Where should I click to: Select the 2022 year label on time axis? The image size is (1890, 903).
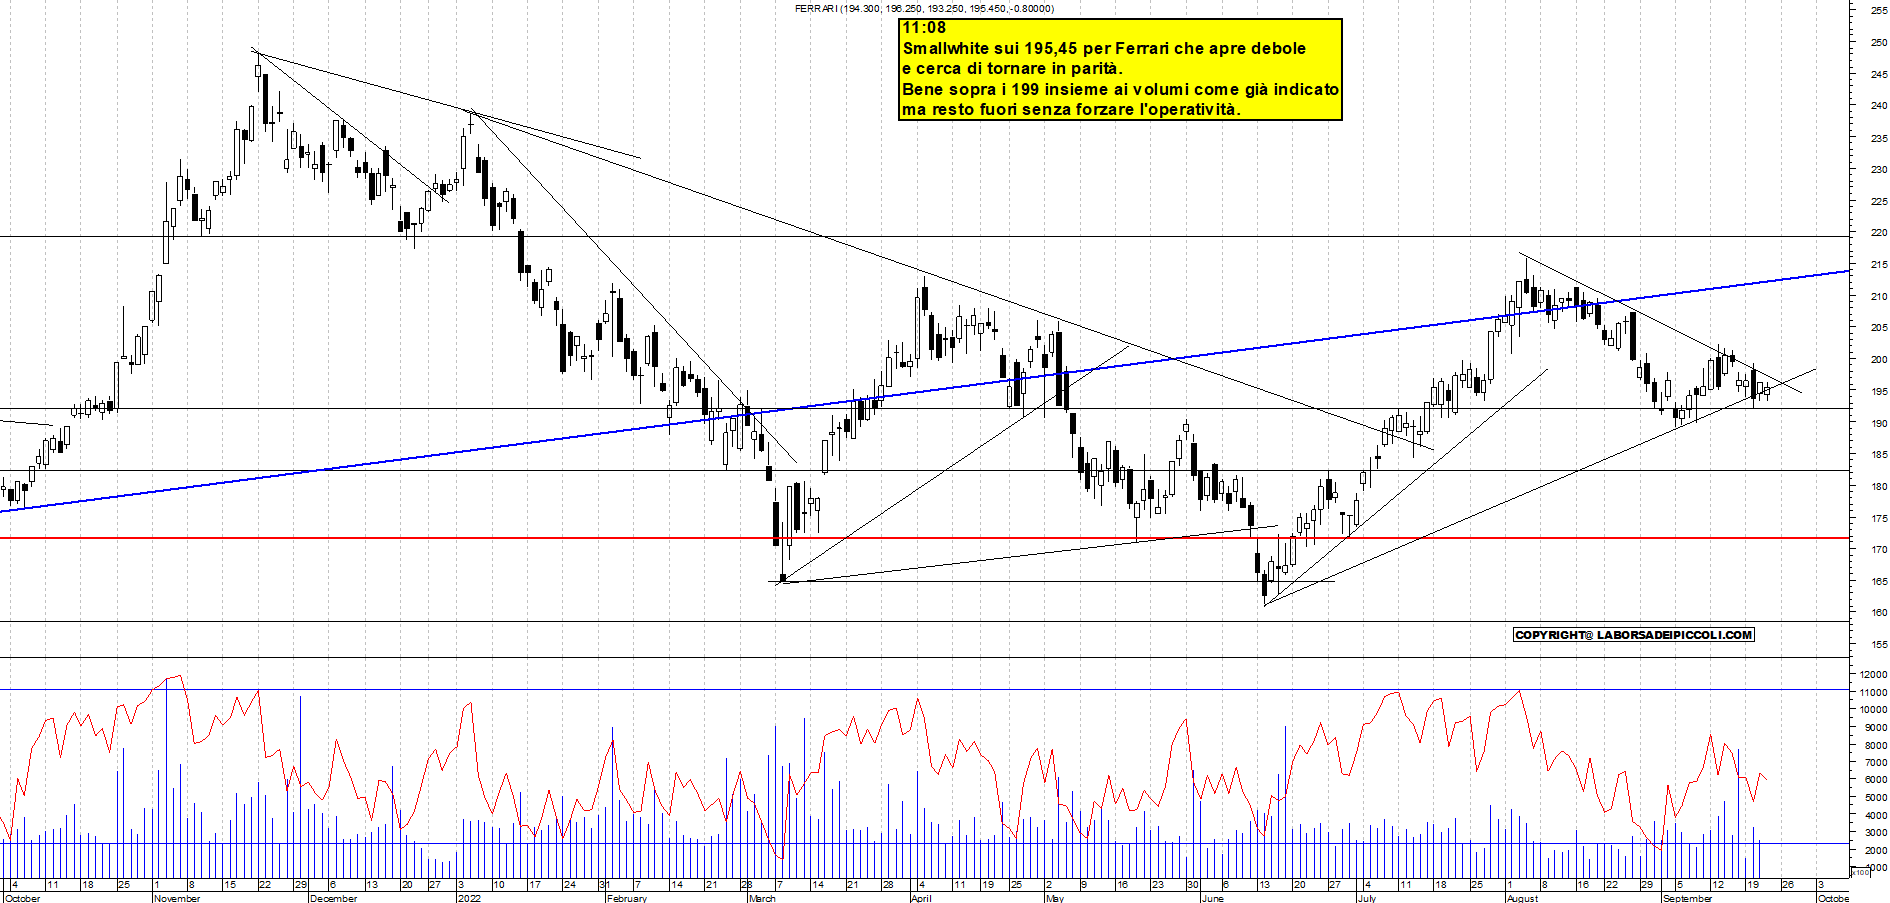(x=469, y=898)
